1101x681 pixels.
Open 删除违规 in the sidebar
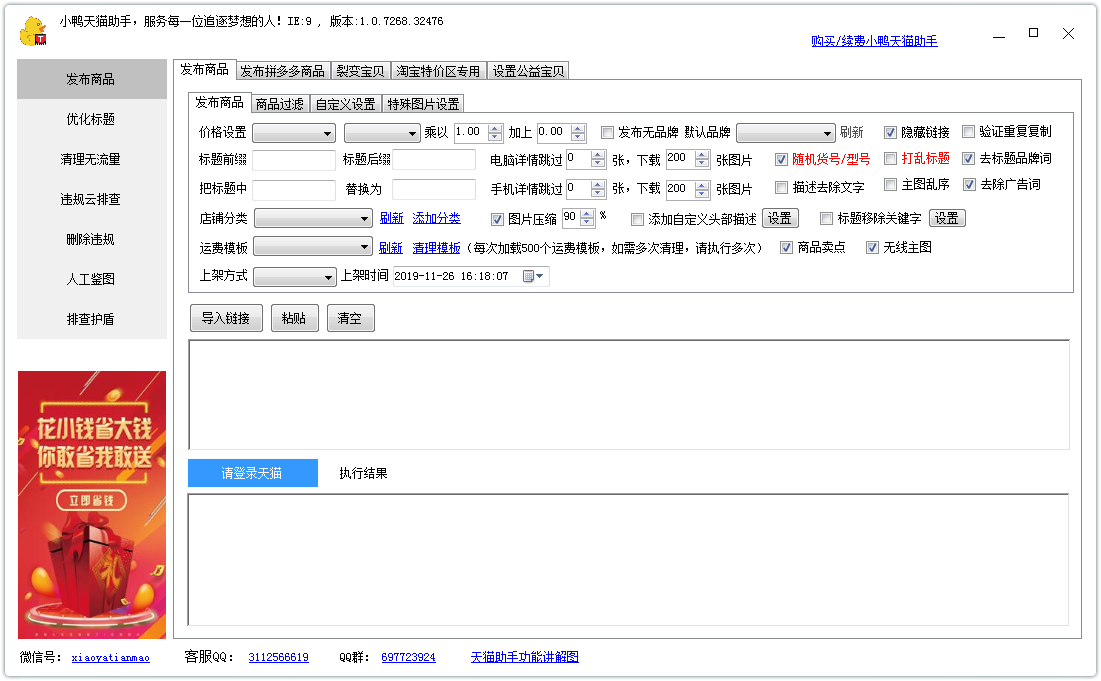pyautogui.click(x=92, y=239)
